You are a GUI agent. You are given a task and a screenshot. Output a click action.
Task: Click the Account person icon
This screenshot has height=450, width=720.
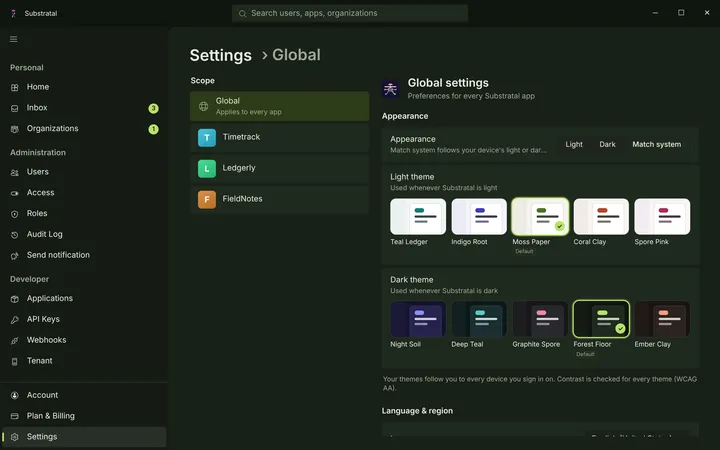click(x=15, y=395)
